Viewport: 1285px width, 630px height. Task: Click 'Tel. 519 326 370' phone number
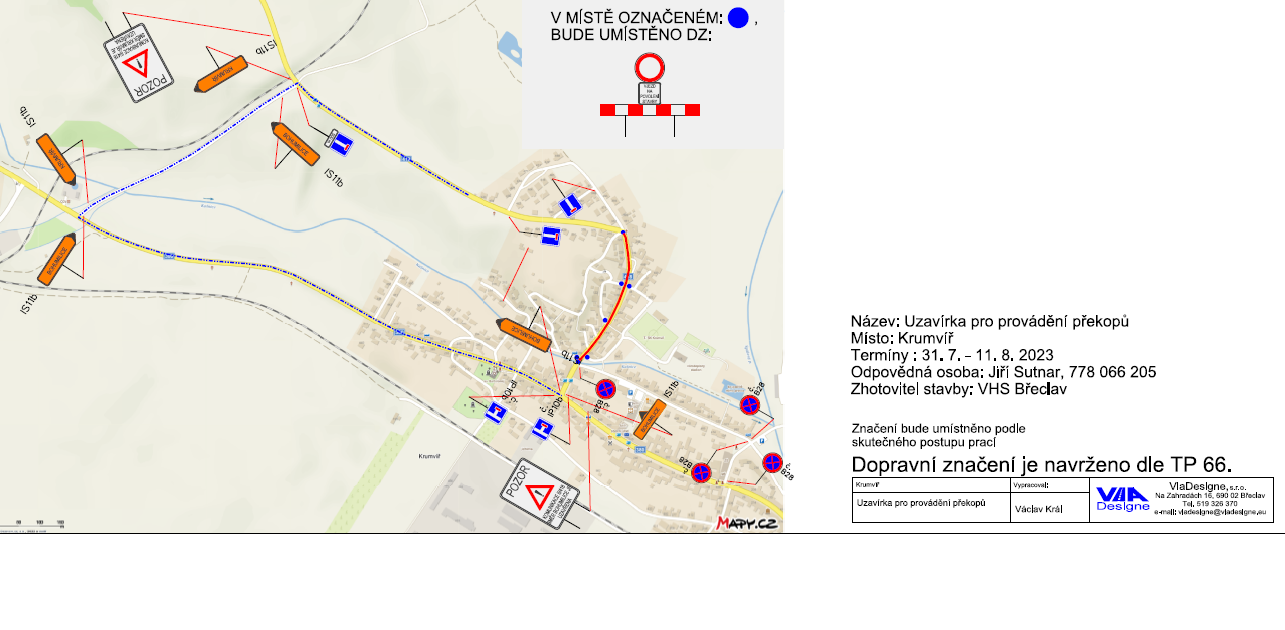[x=1210, y=503]
